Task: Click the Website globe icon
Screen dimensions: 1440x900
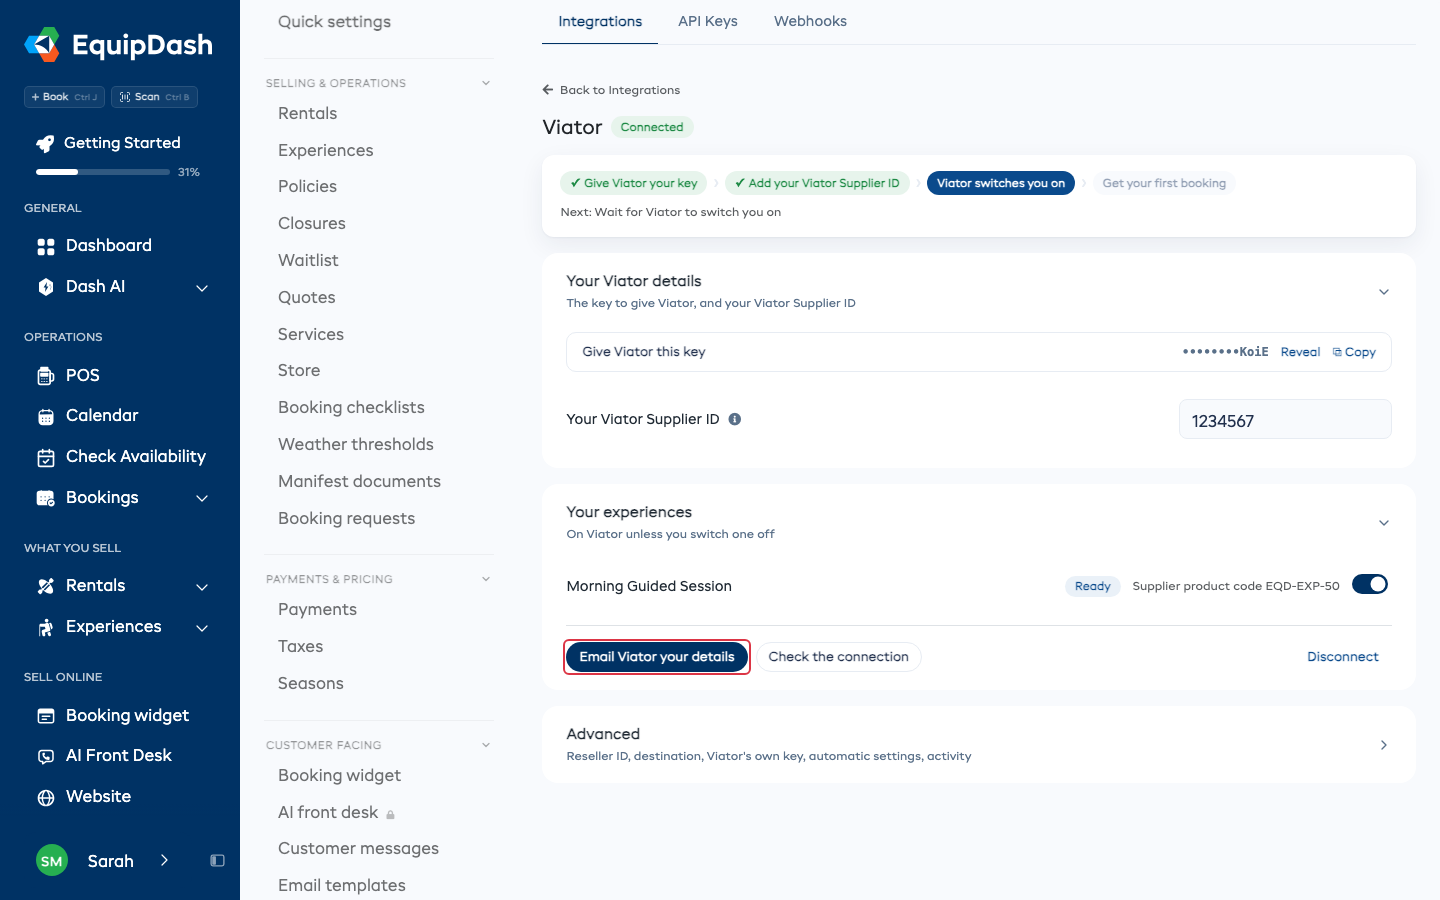Action: click(46, 797)
